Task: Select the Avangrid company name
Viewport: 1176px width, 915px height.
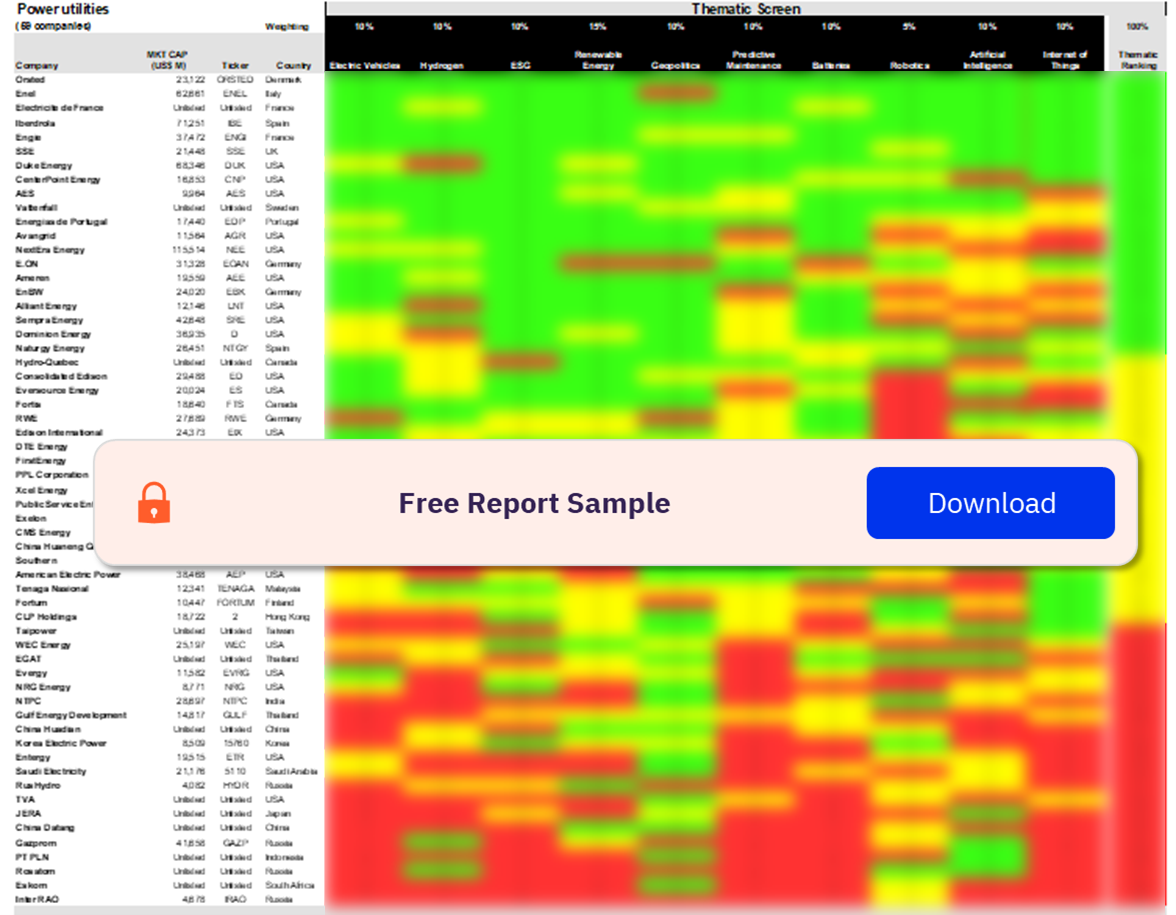Action: [x=36, y=236]
